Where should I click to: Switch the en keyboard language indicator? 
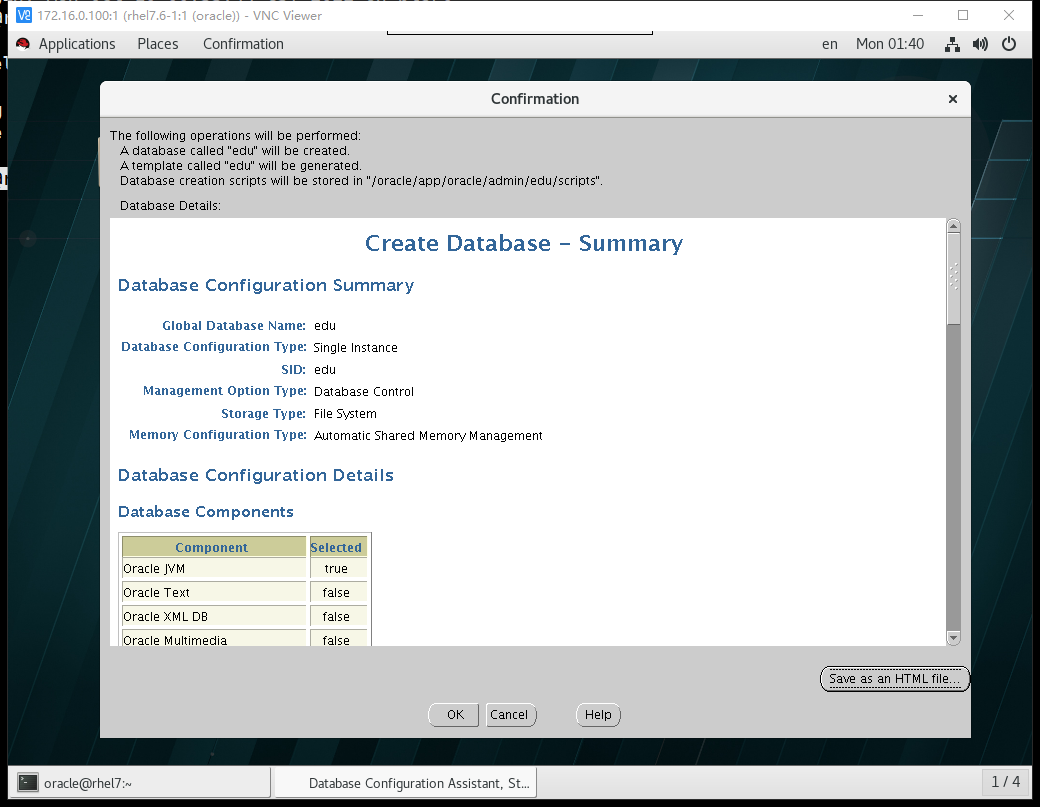830,44
